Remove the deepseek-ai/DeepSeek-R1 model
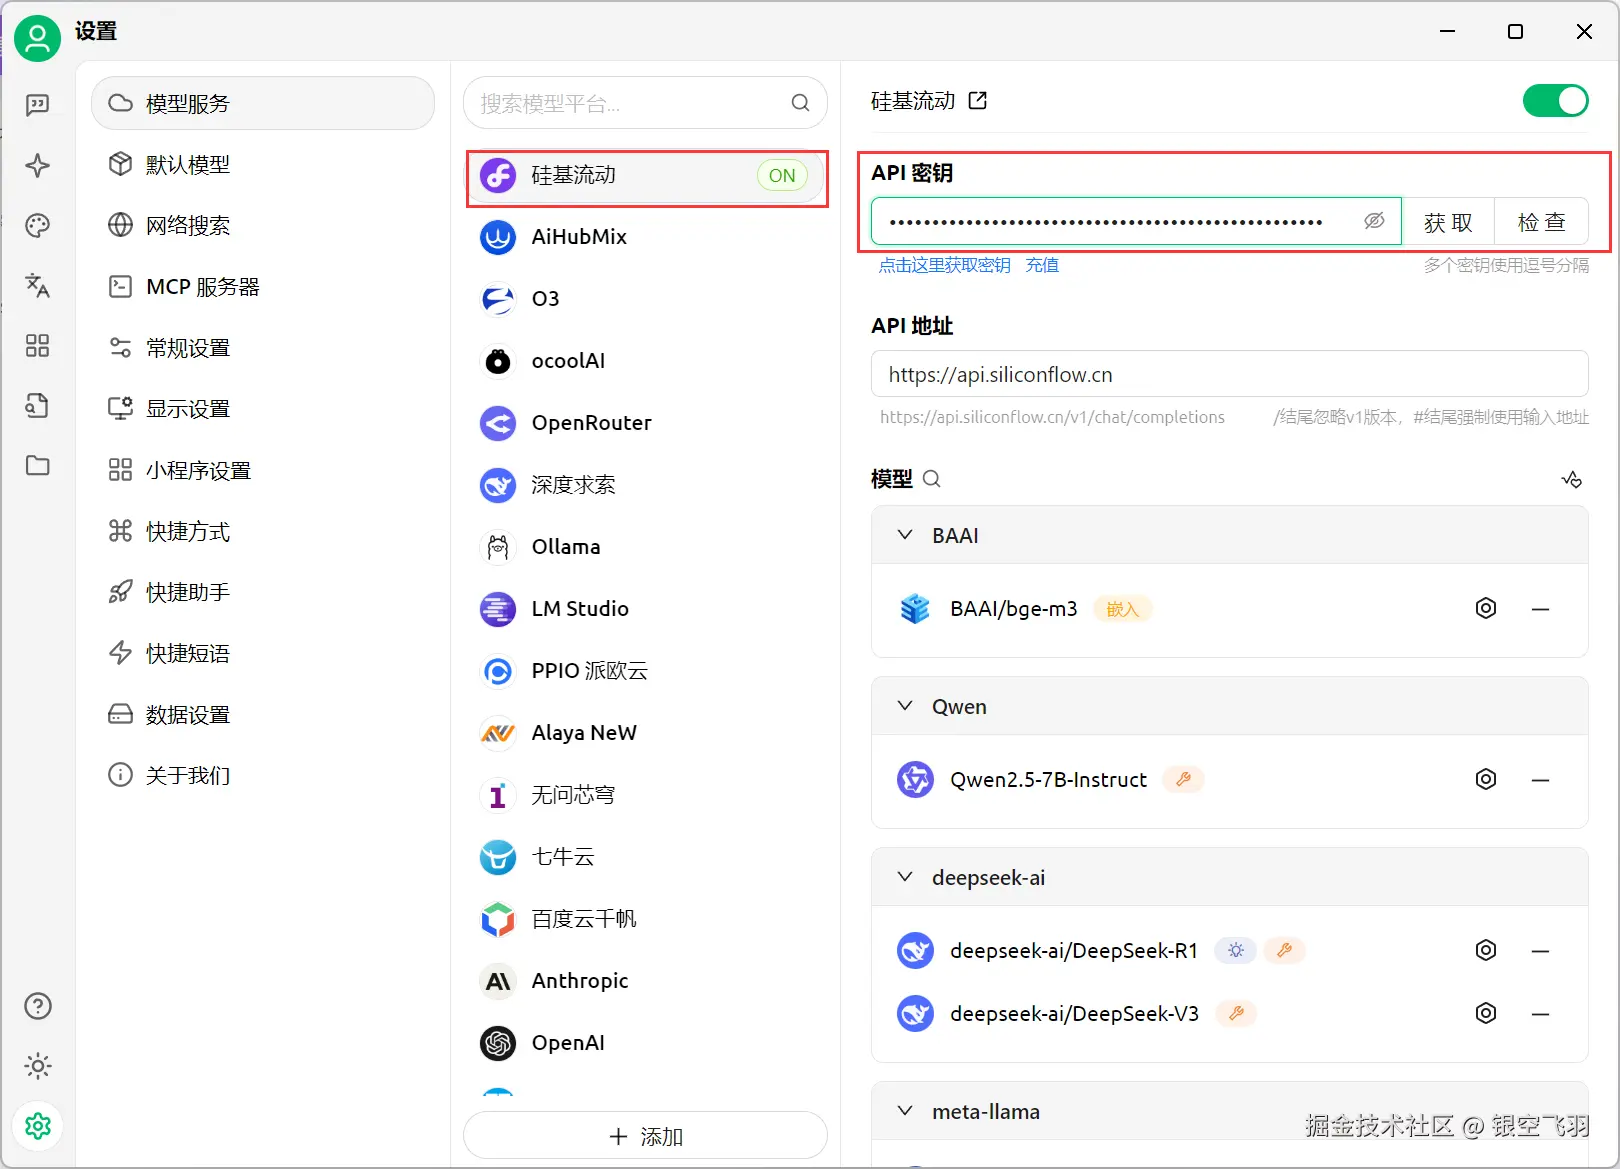The height and width of the screenshot is (1169, 1620). (x=1541, y=950)
